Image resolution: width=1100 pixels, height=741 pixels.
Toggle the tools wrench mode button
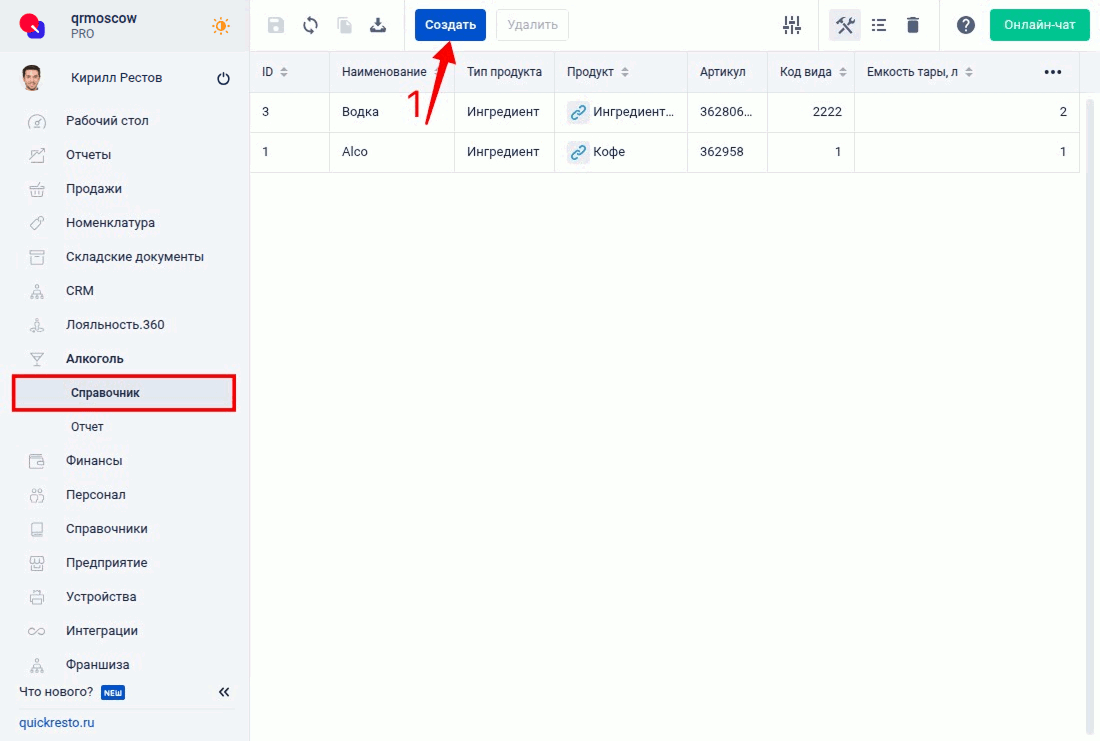(x=845, y=26)
